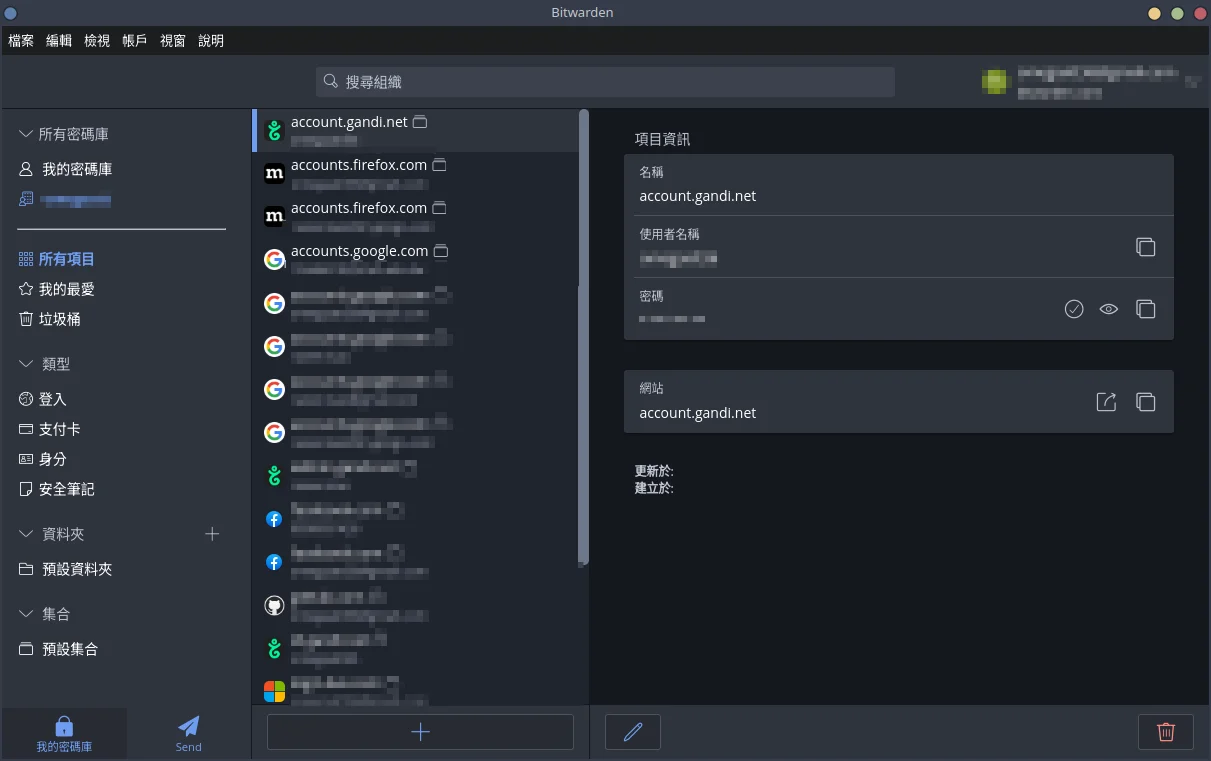1211x761 pixels.
Task: Click the second Facebook icon list entry
Action: 416,562
